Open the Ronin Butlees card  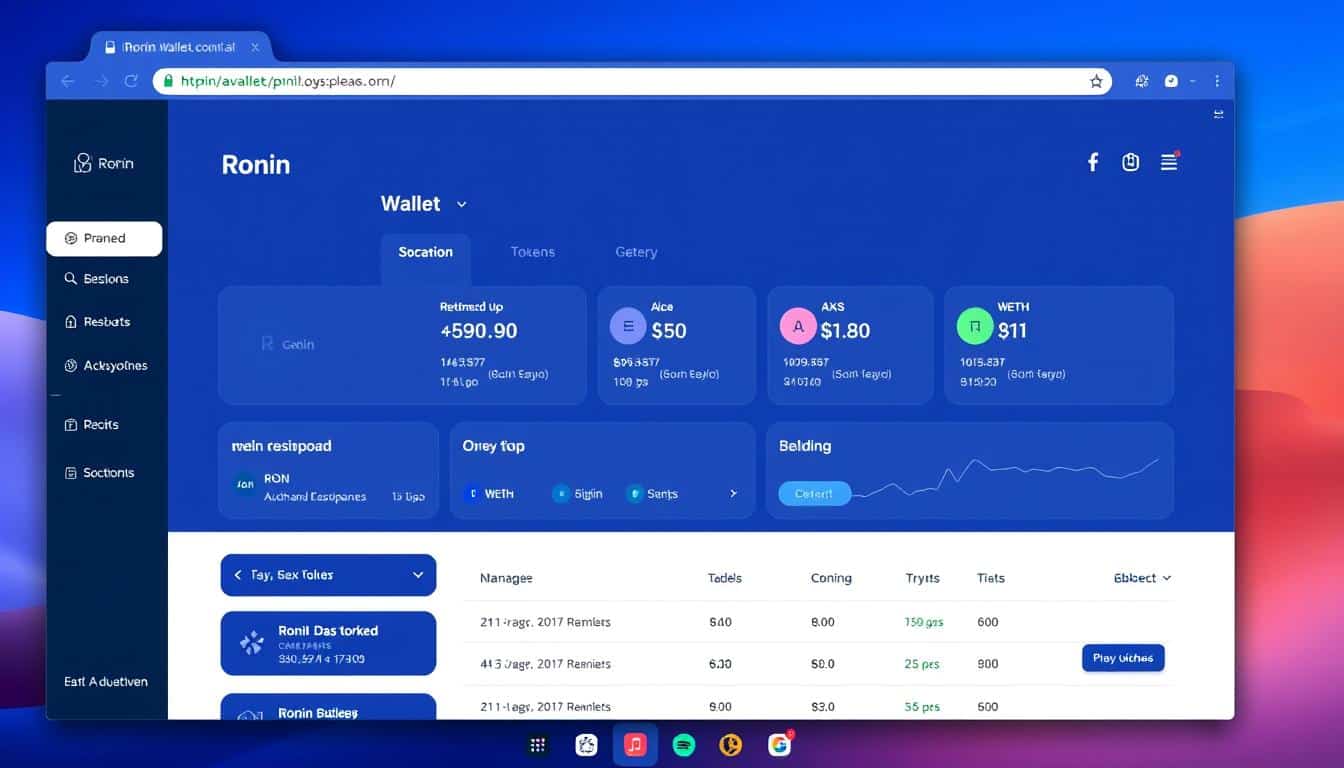pos(328,707)
